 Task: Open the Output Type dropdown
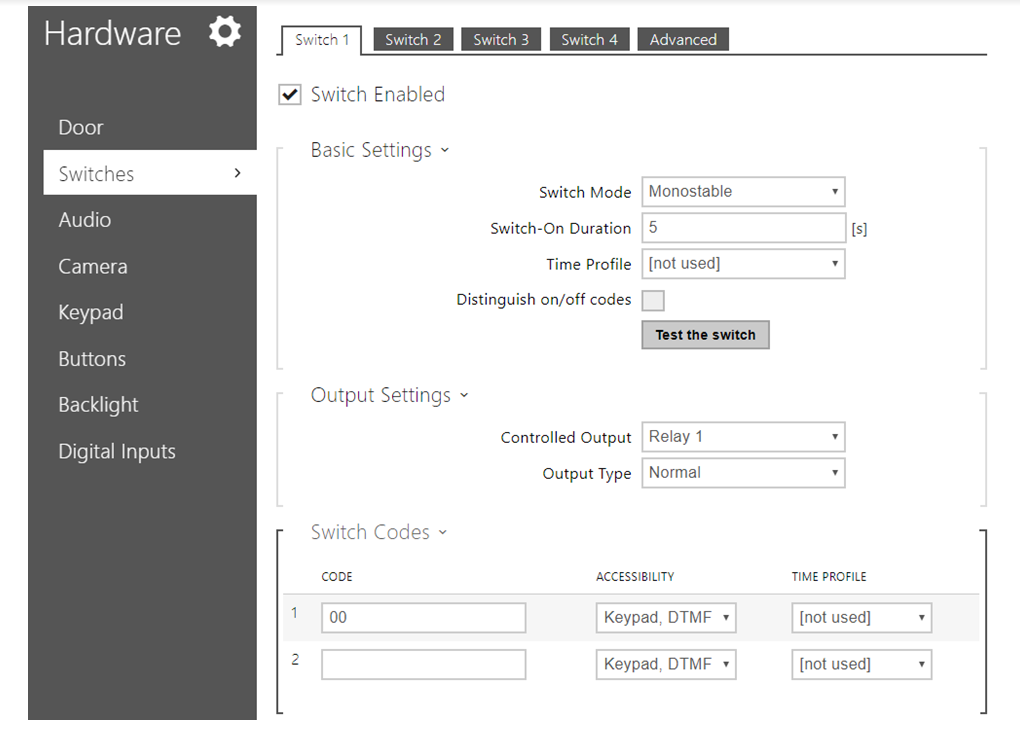tap(743, 473)
